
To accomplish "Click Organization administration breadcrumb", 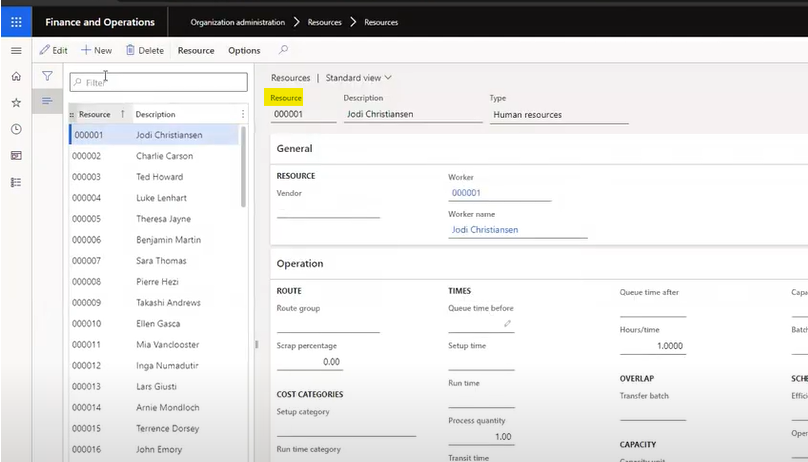I will [x=238, y=22].
